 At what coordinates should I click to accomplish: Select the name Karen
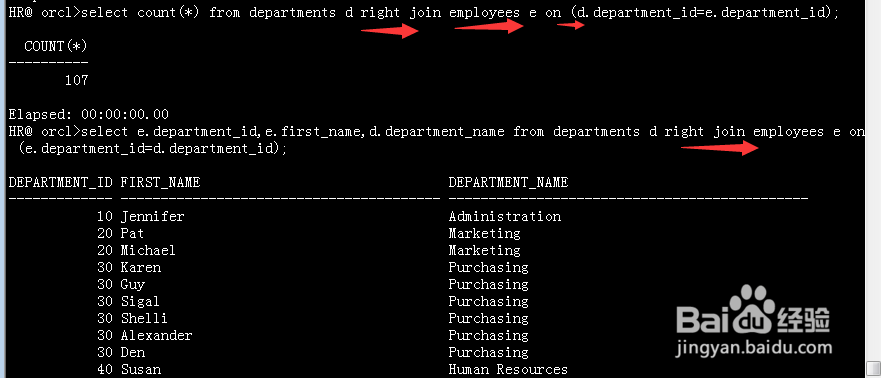coord(140,267)
